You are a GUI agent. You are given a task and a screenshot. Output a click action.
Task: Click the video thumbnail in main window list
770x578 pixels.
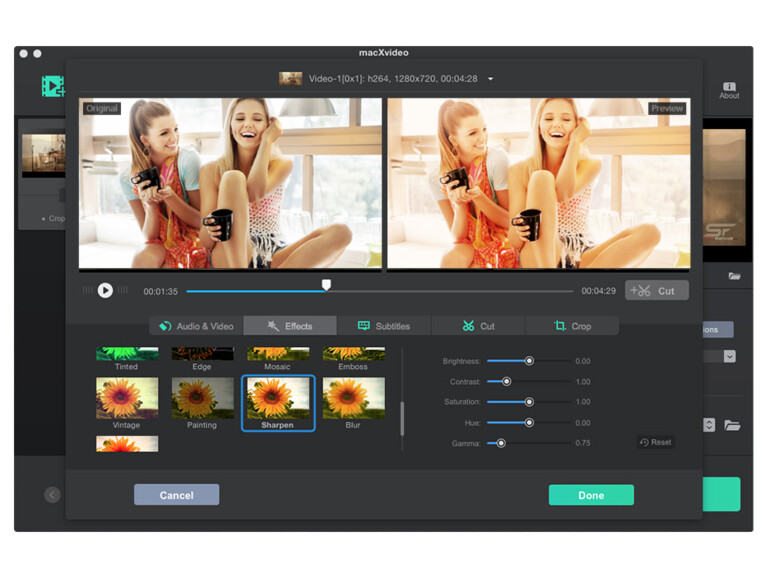44,155
